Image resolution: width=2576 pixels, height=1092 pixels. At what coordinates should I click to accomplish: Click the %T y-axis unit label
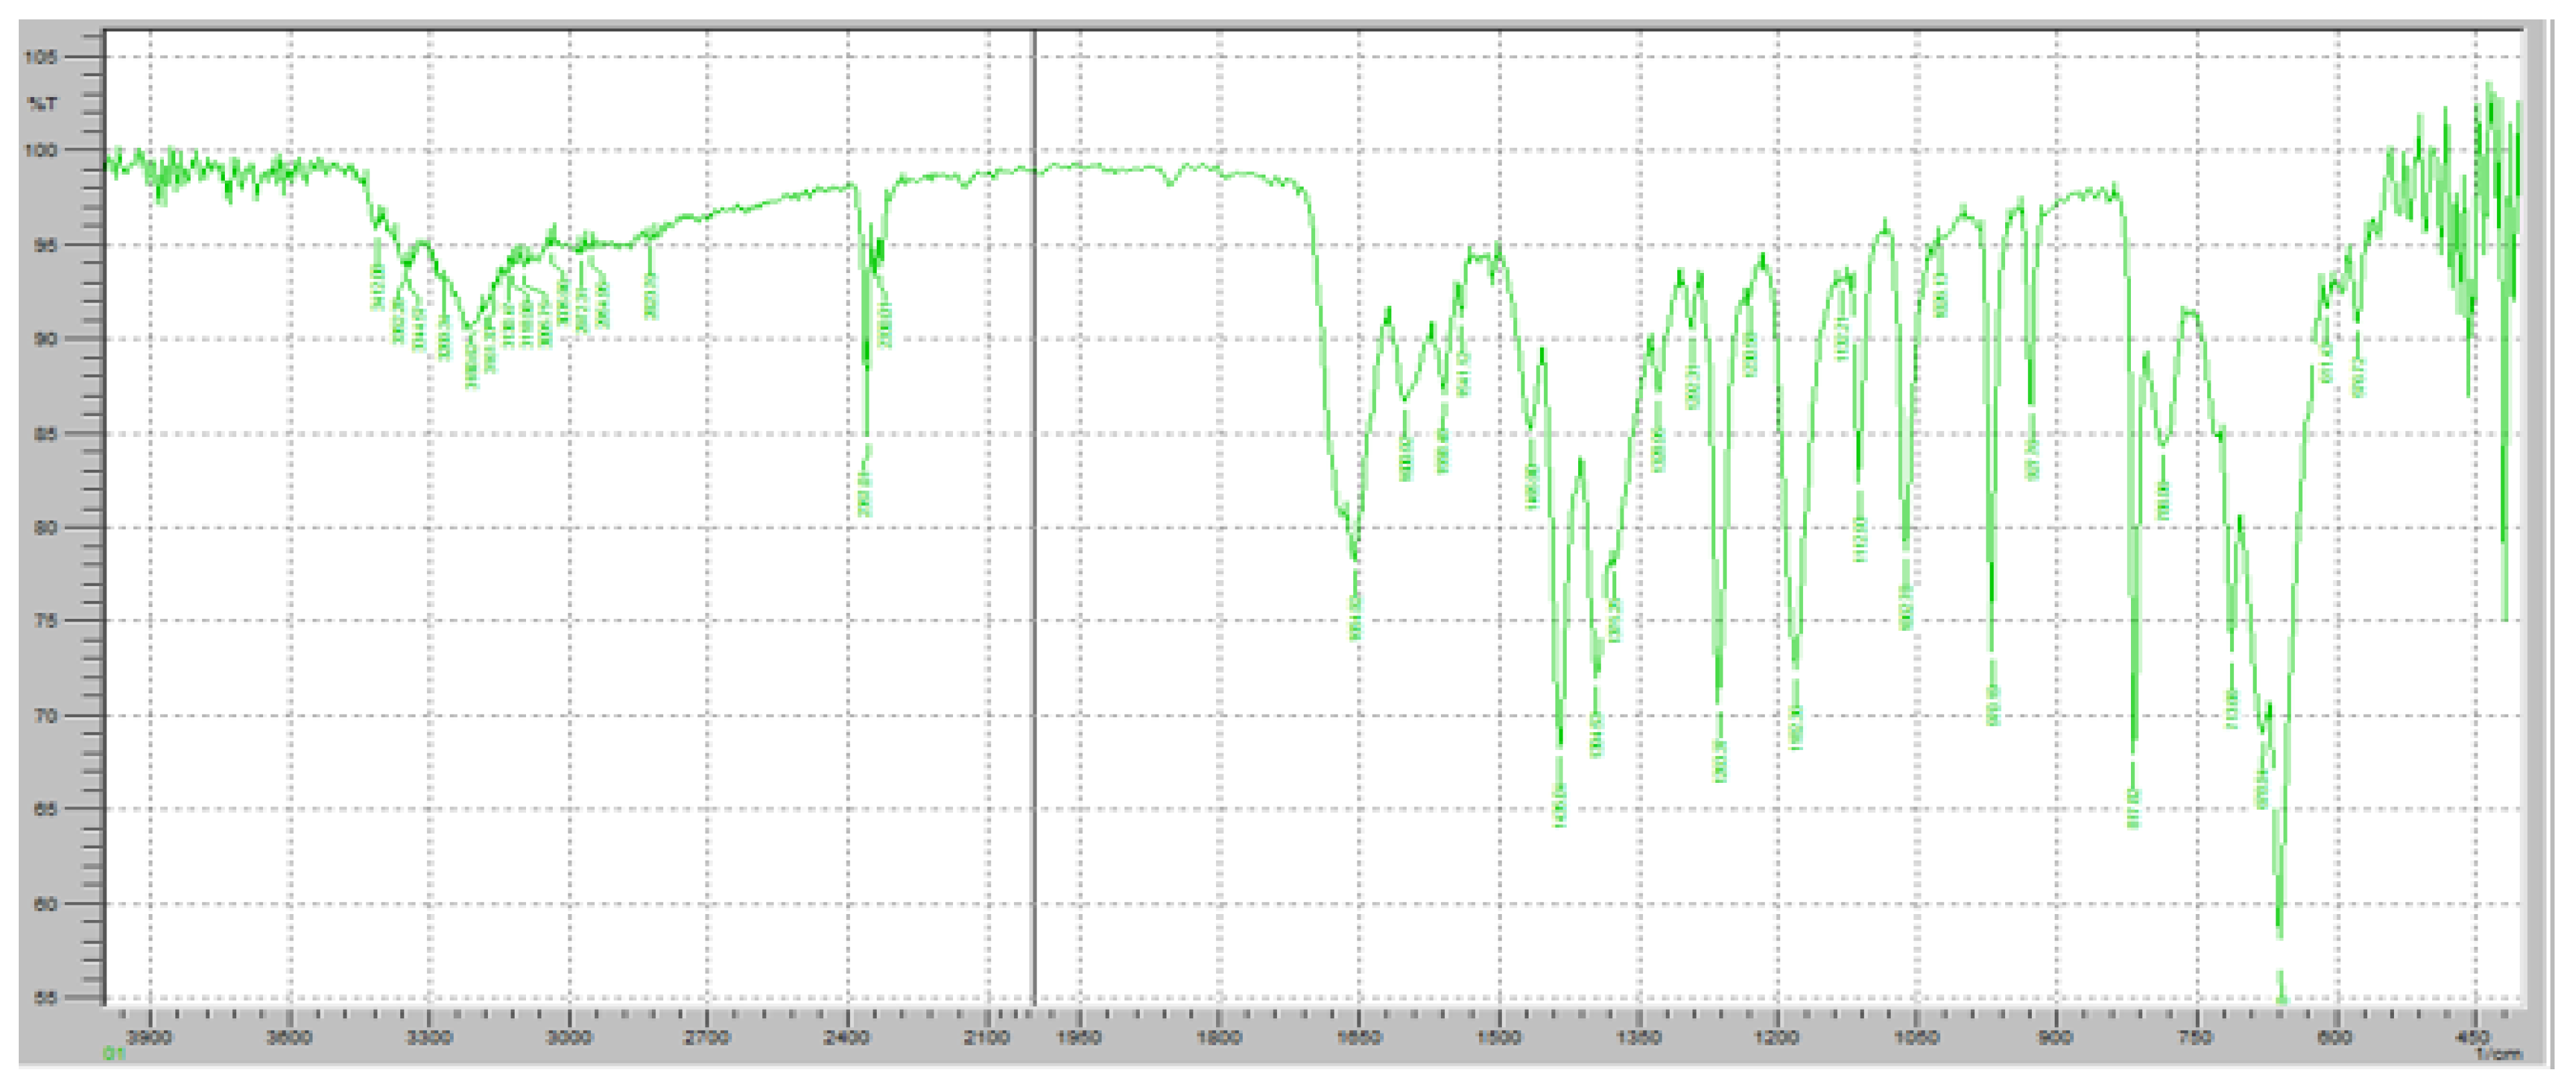pyautogui.click(x=42, y=103)
